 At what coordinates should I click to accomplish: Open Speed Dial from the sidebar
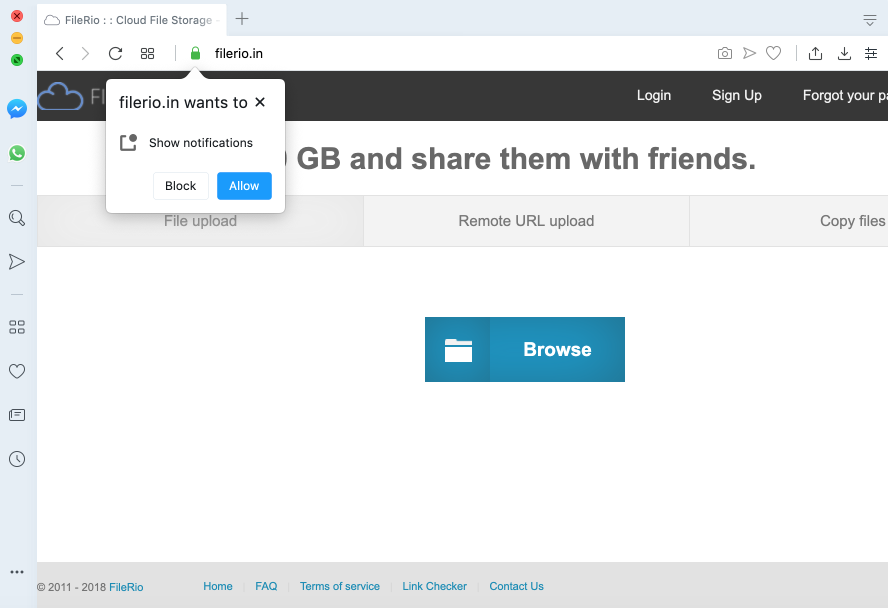17,327
